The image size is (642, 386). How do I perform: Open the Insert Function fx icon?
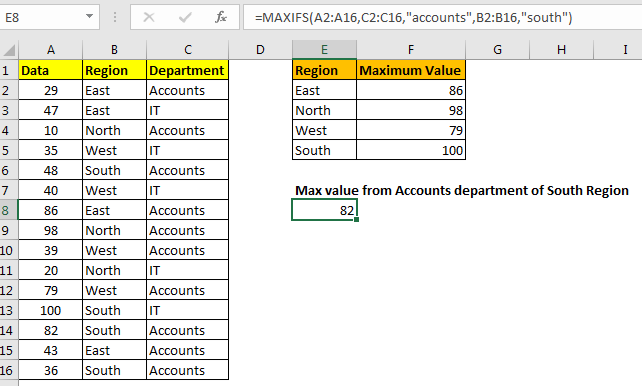point(221,17)
